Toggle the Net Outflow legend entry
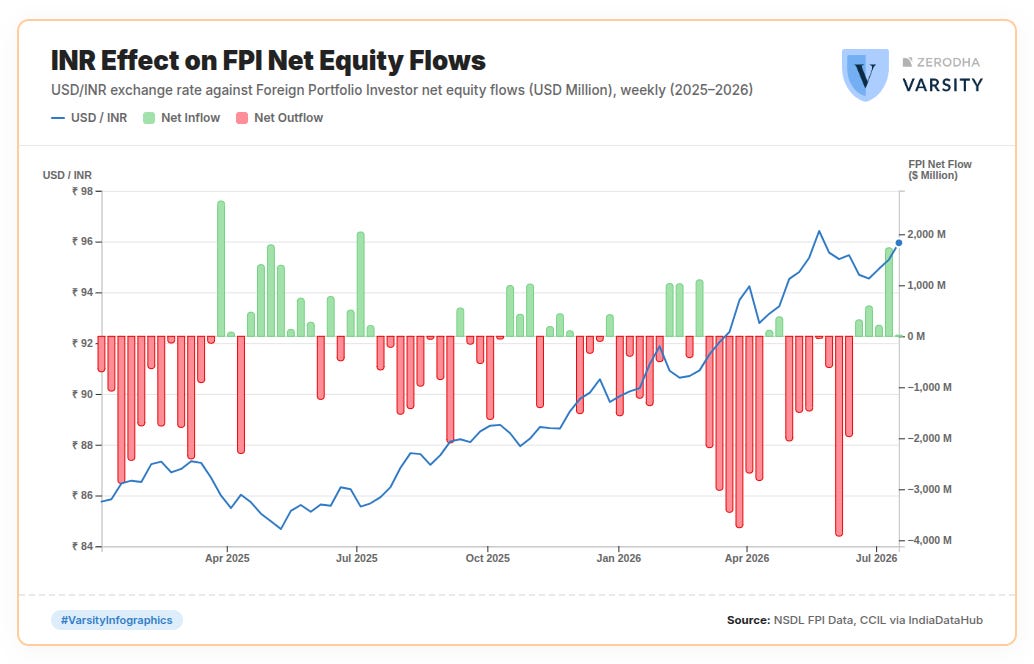The image size is (1034, 664). pyautogui.click(x=280, y=118)
